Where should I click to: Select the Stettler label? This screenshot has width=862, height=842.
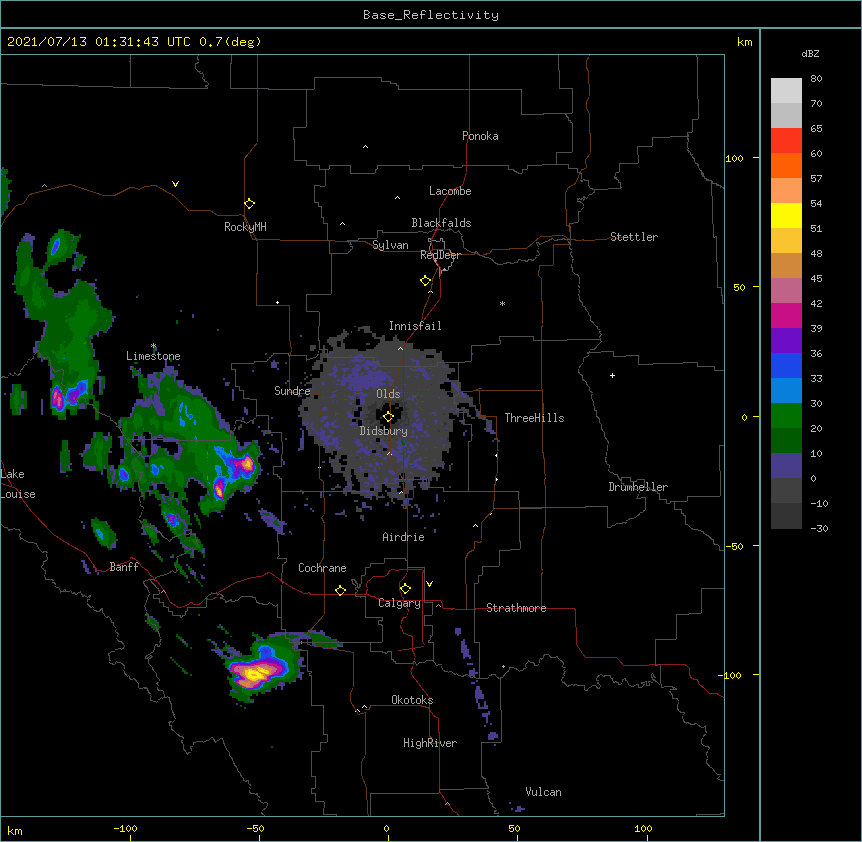click(x=634, y=237)
